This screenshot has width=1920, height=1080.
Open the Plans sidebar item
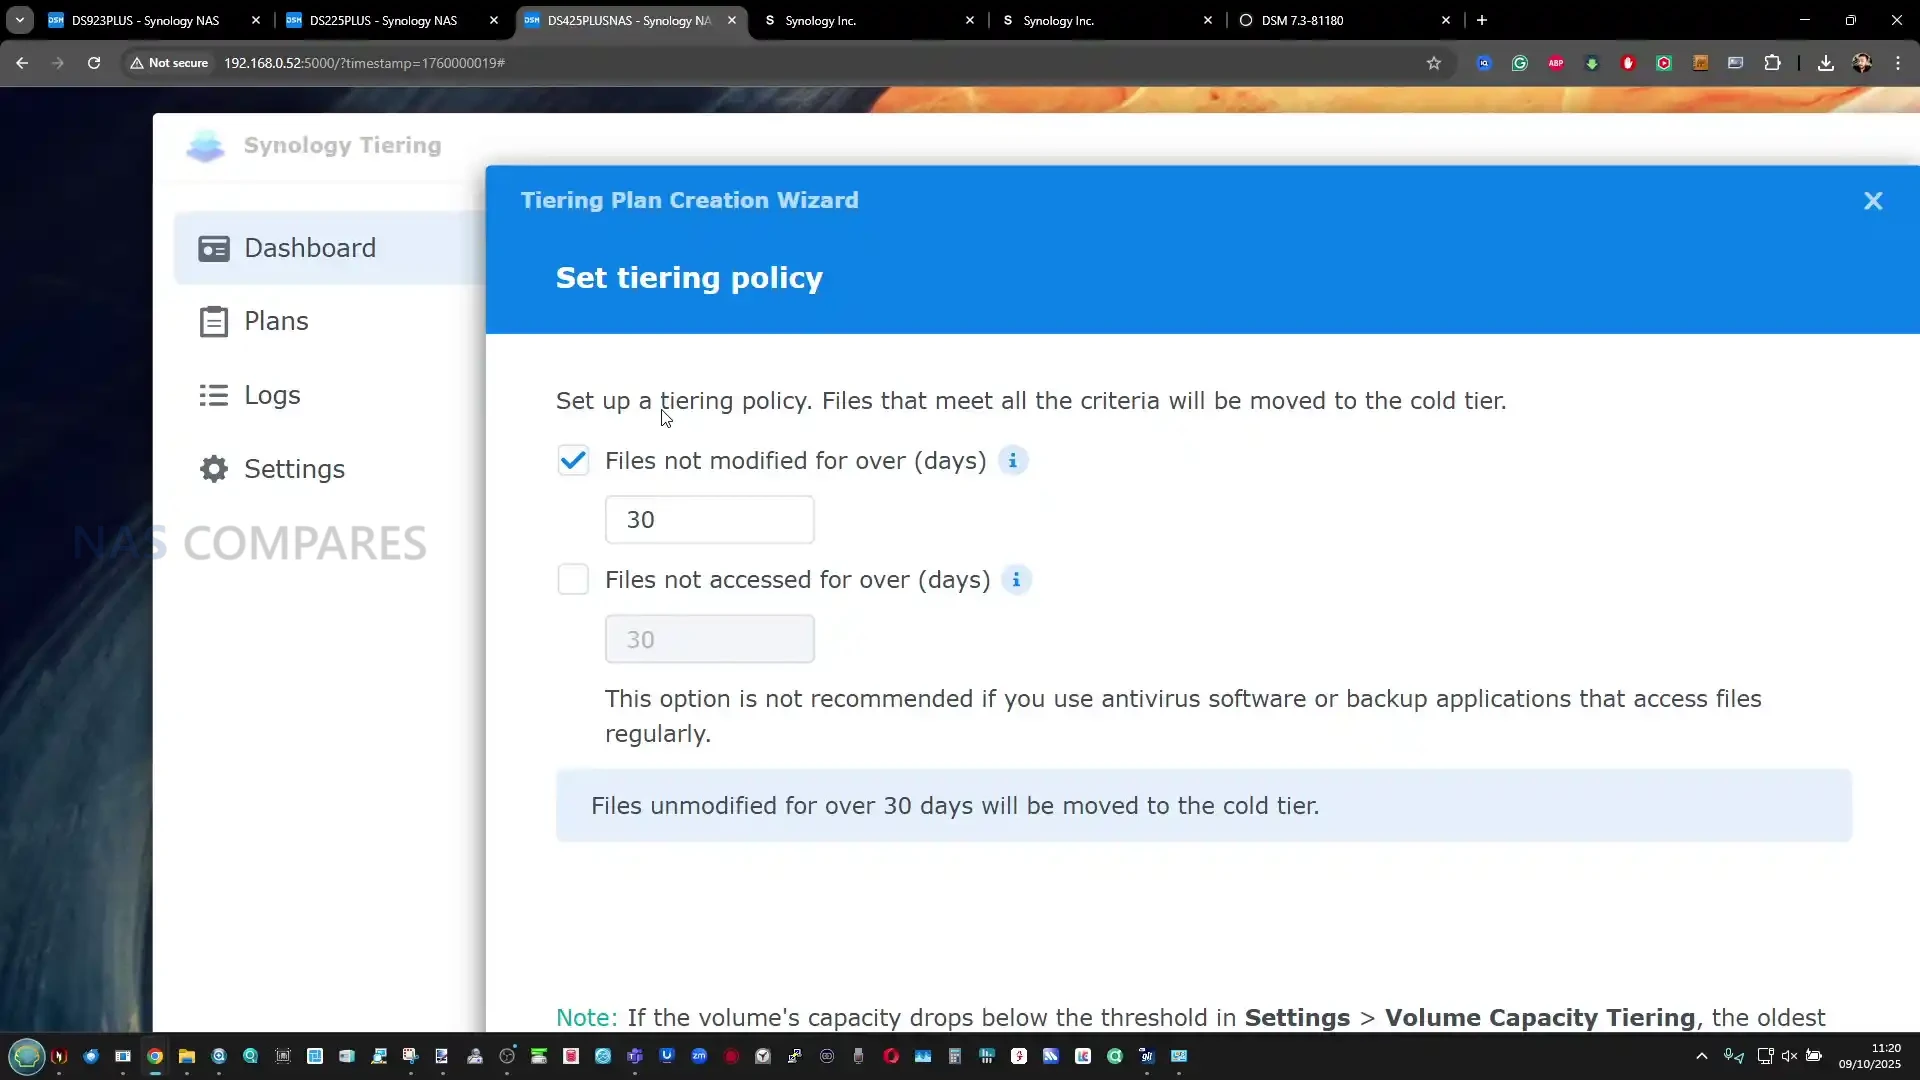276,321
